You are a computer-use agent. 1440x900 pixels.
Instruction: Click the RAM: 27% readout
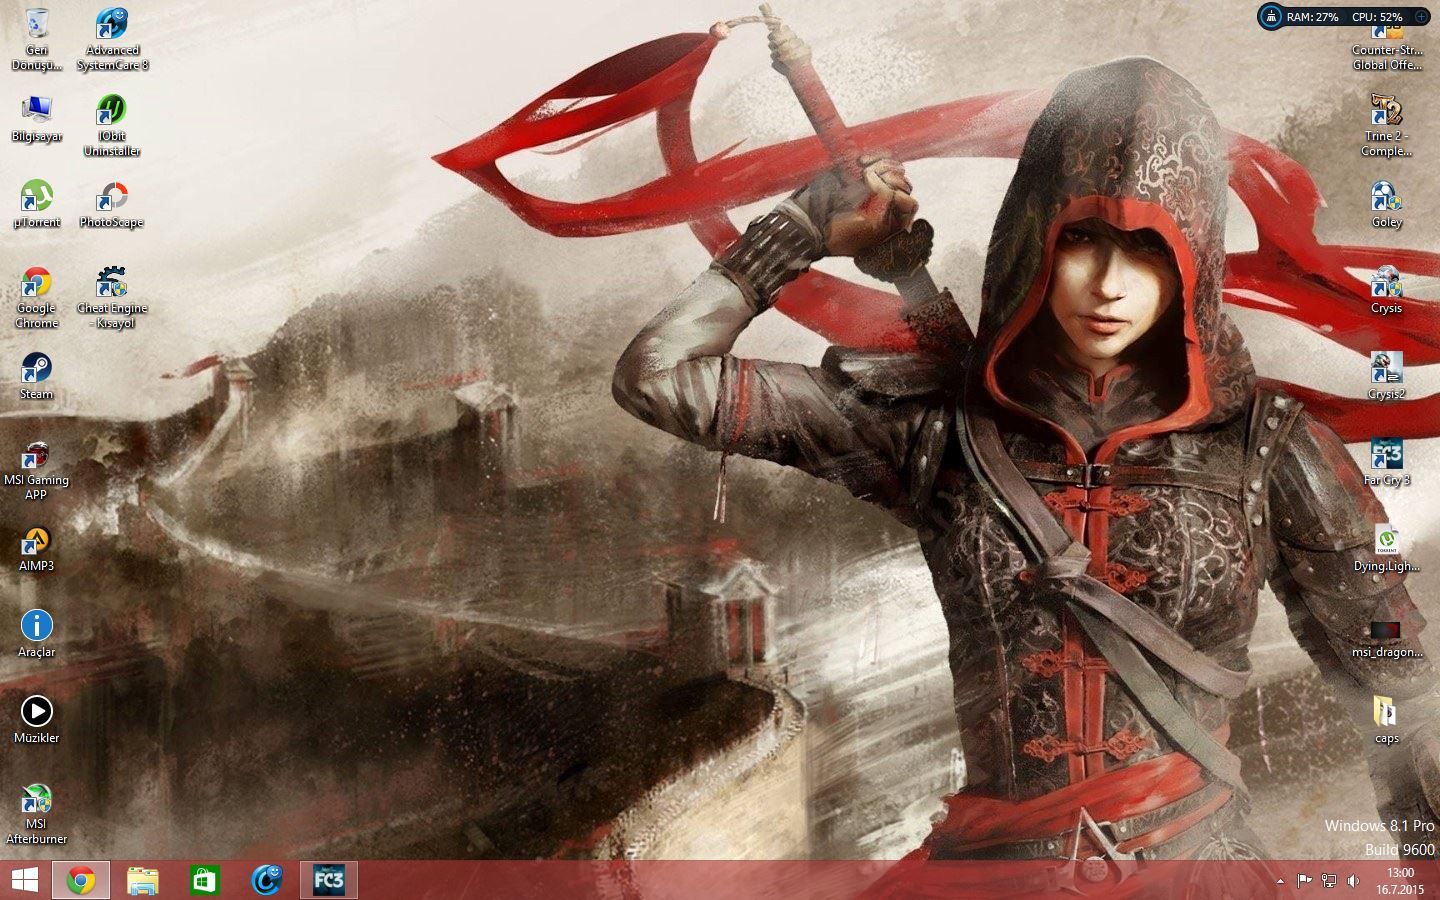[1312, 17]
